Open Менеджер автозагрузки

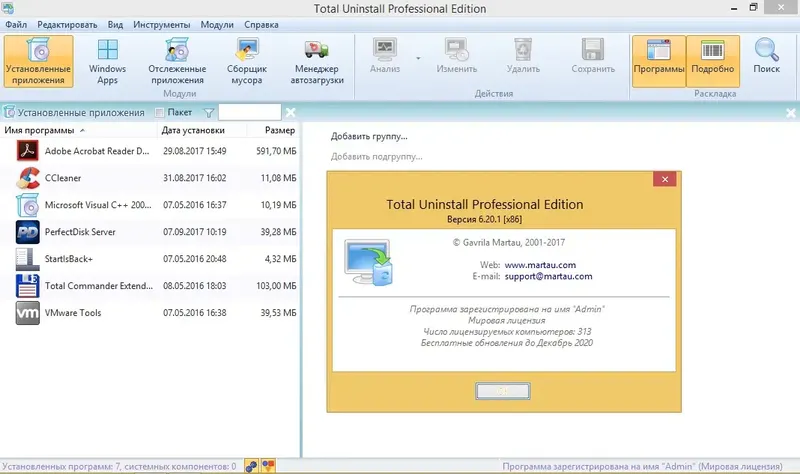coord(317,61)
